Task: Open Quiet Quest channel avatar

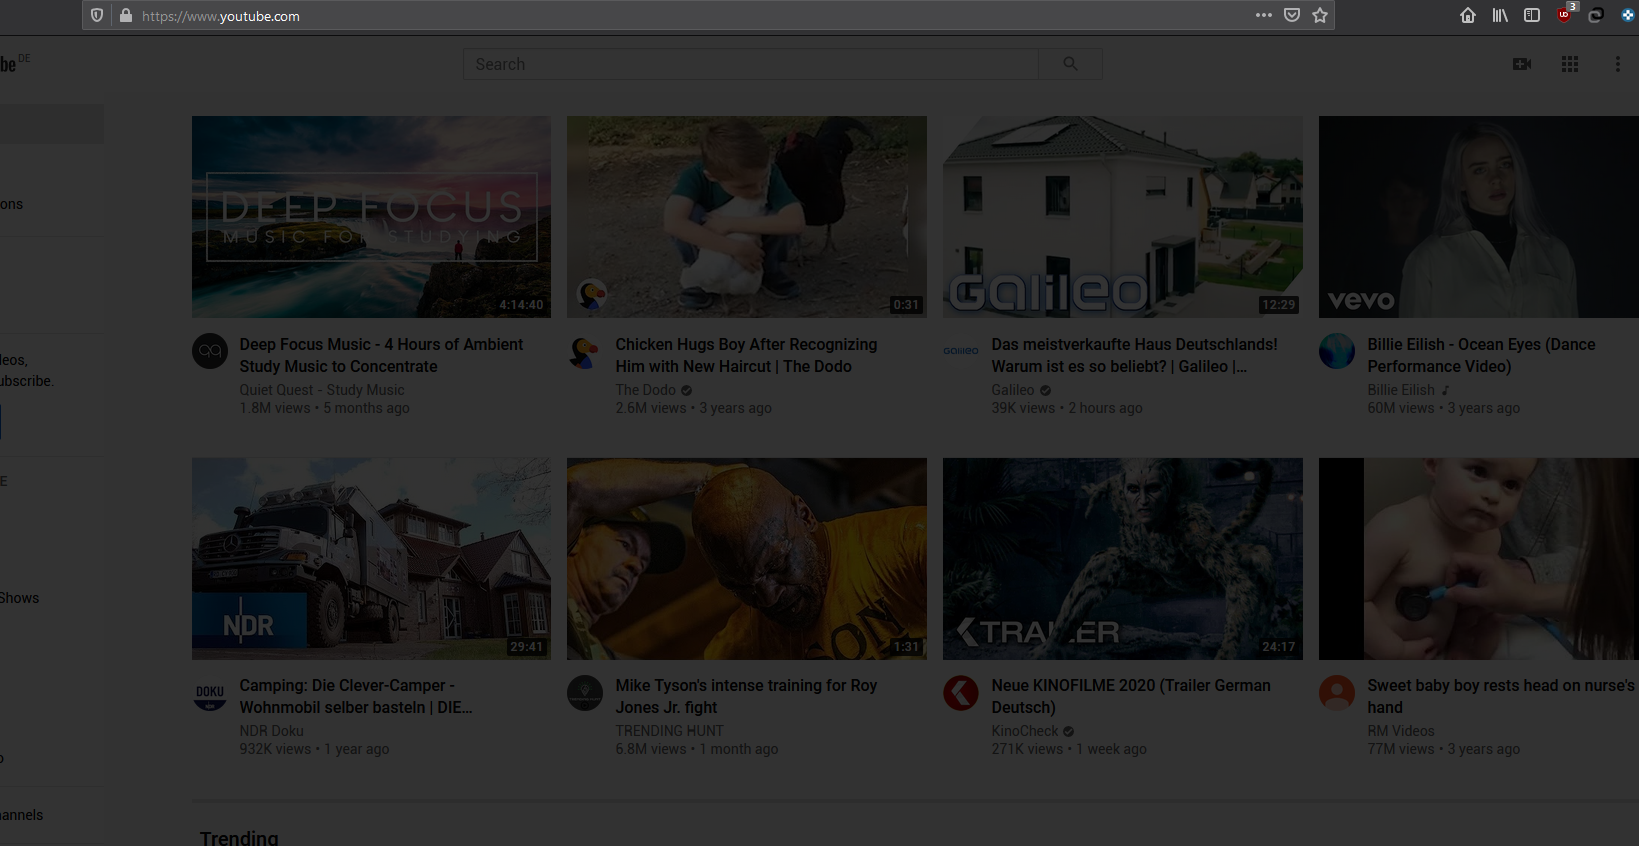Action: 210,351
